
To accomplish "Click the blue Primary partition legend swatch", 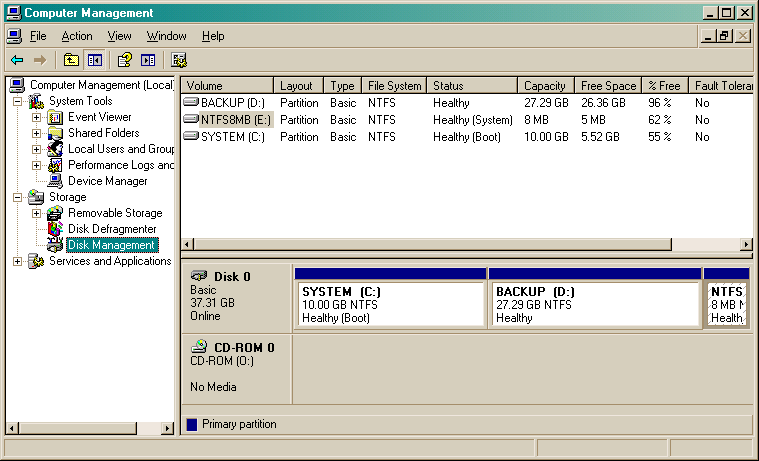I will pyautogui.click(x=192, y=425).
